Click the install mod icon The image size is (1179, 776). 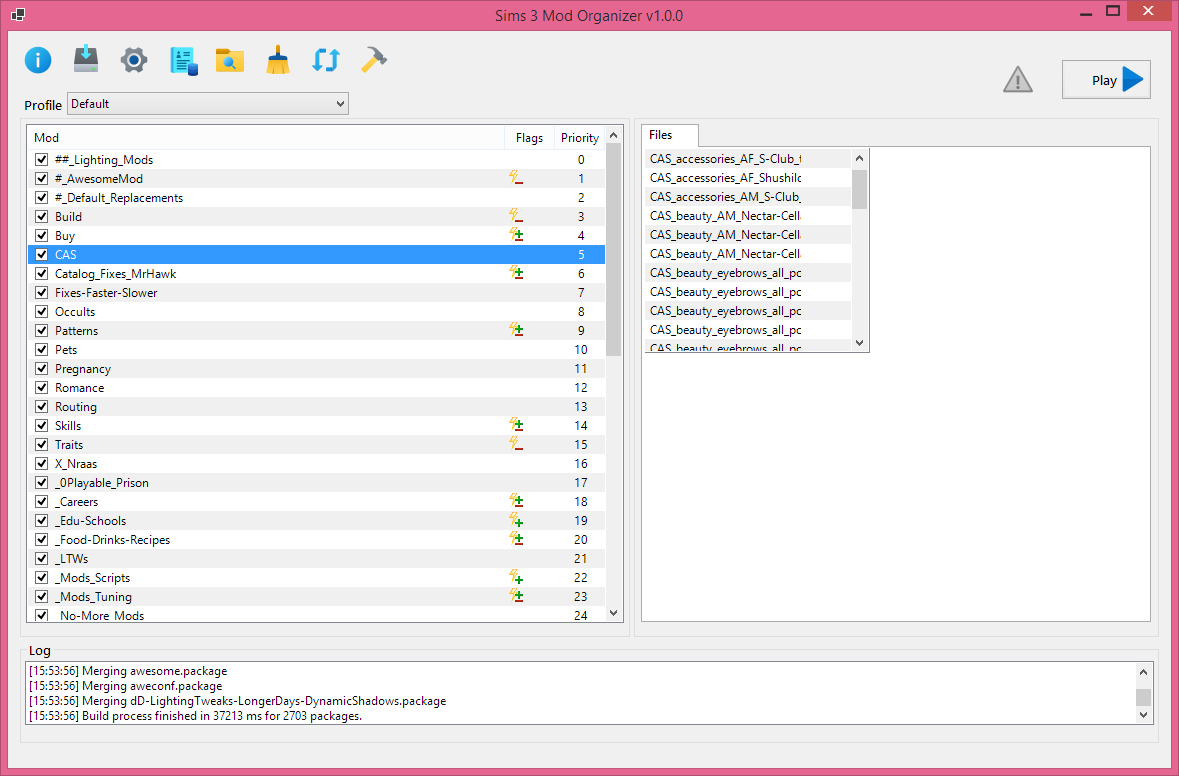tap(85, 60)
